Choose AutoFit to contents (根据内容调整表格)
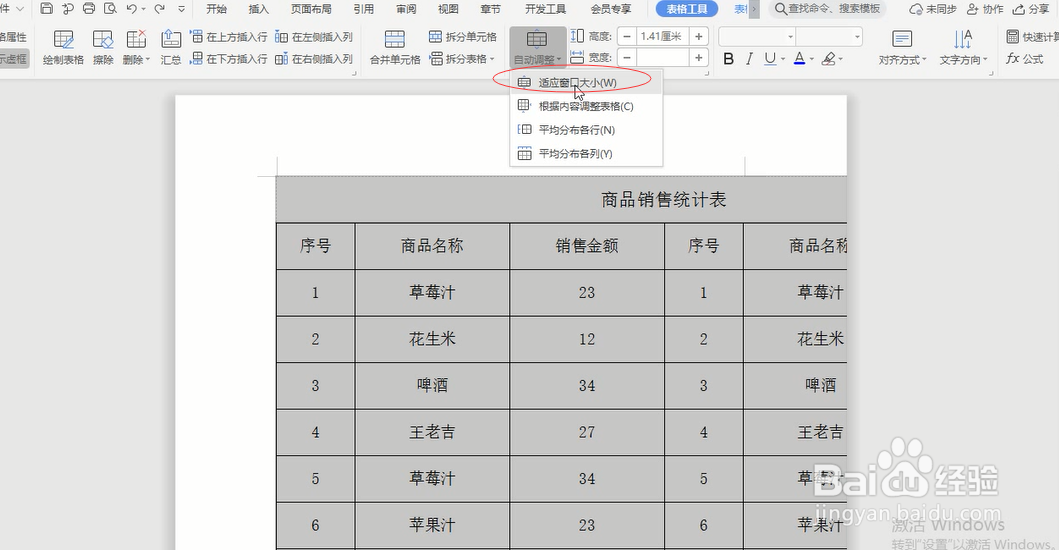Image resolution: width=1059 pixels, height=550 pixels. coord(586,106)
